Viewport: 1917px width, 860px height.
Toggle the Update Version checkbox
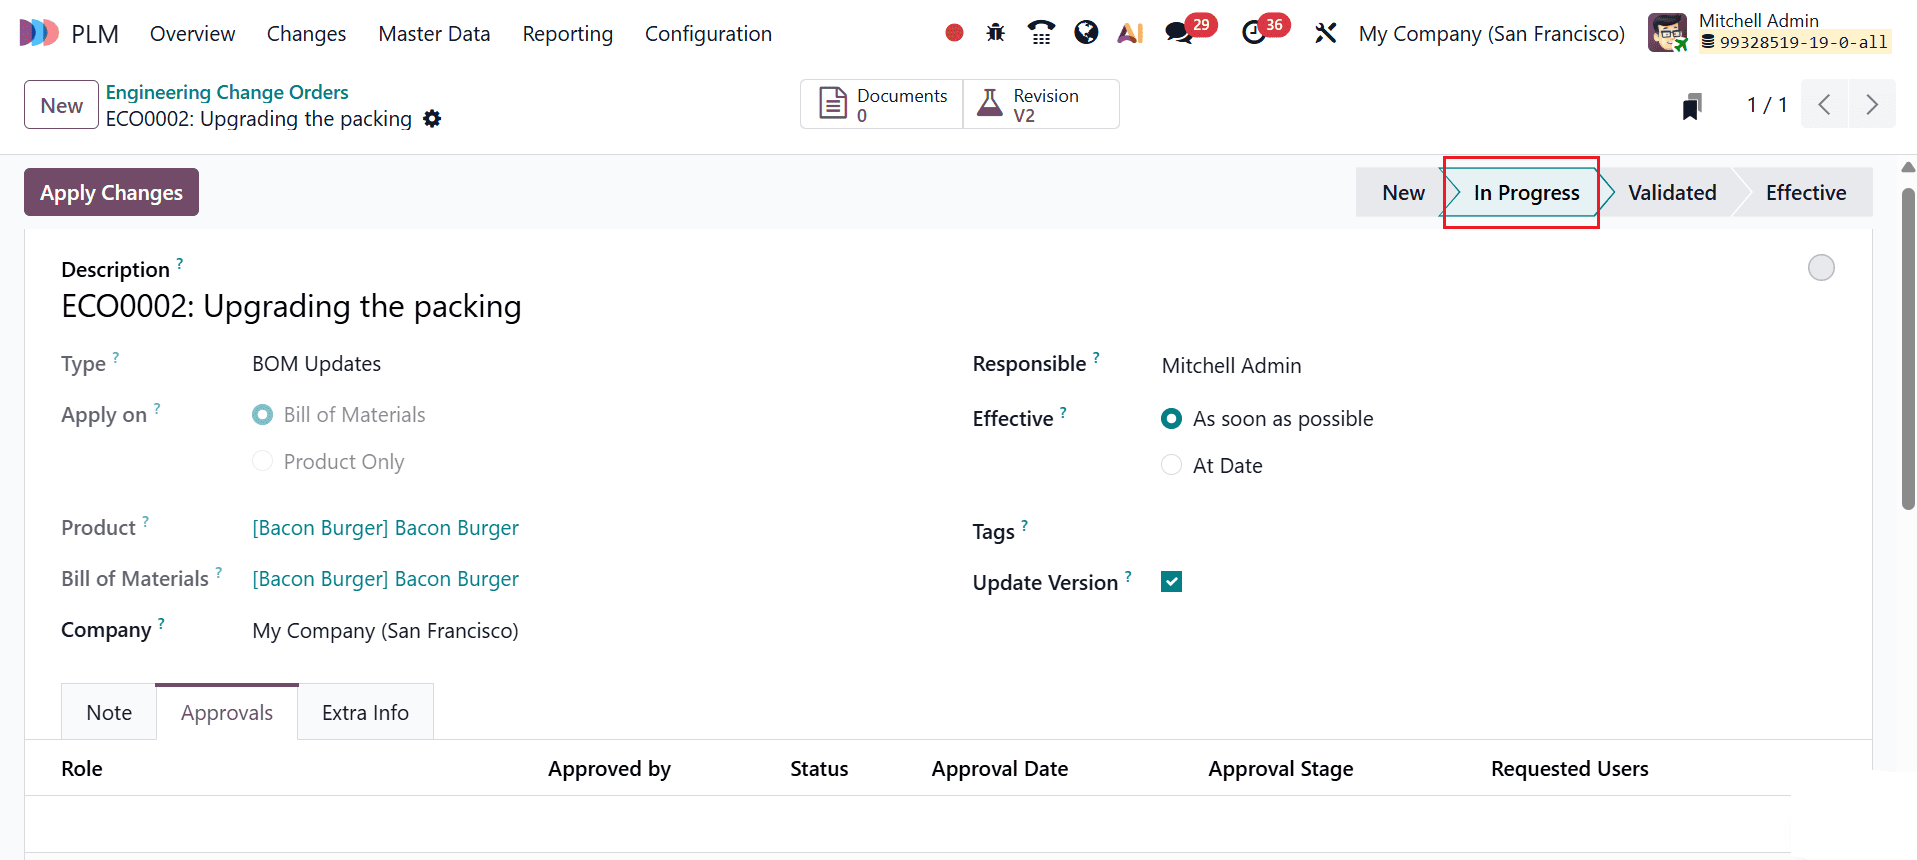1171,581
